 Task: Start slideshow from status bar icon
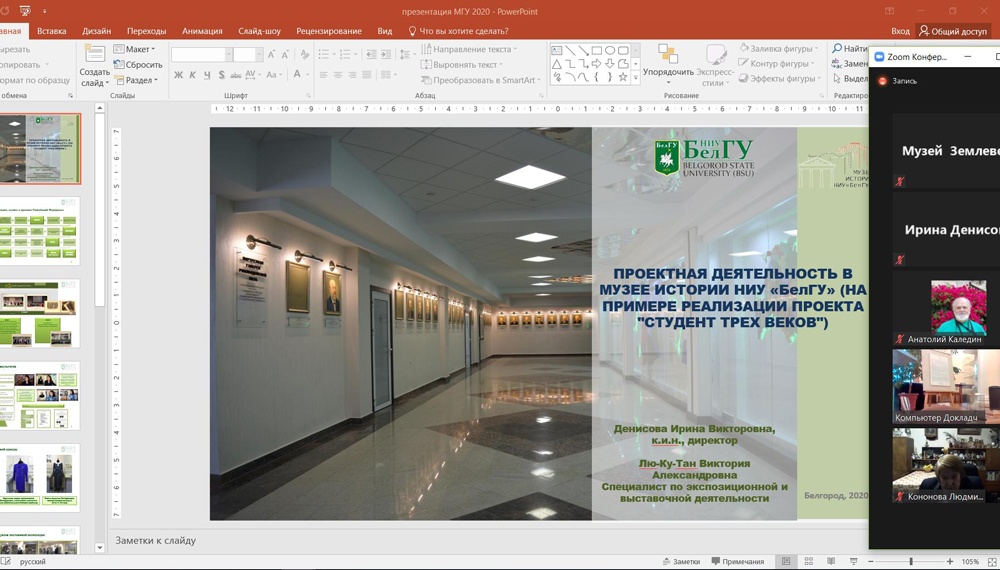click(853, 562)
